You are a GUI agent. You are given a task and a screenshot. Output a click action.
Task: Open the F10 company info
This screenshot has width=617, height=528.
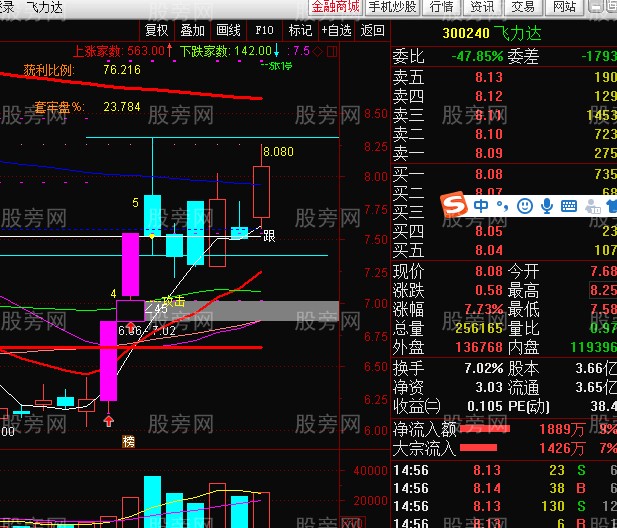click(x=264, y=30)
